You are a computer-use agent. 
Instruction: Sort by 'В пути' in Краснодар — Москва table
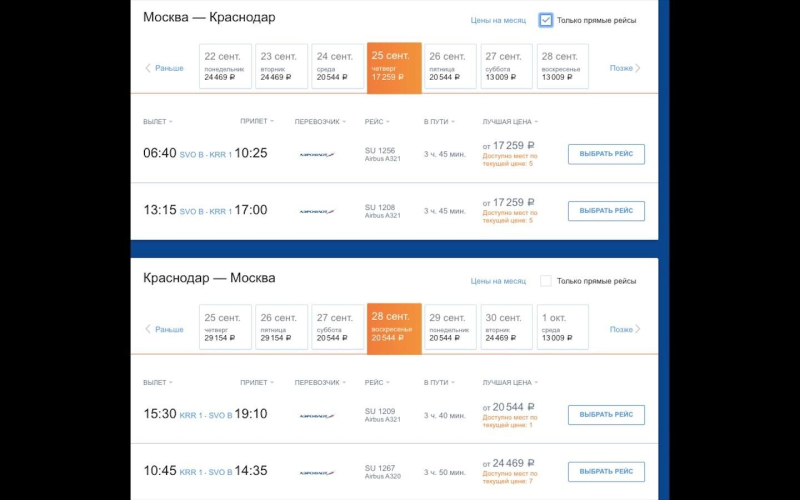click(440, 382)
